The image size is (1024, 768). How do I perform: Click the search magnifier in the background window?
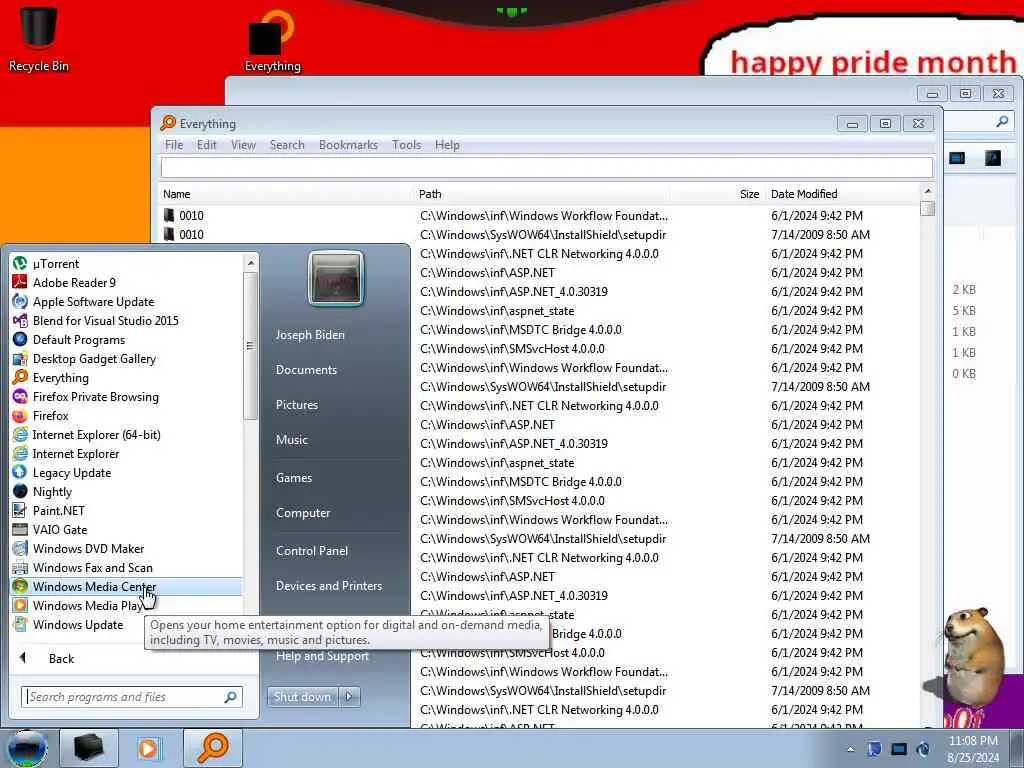click(1002, 121)
